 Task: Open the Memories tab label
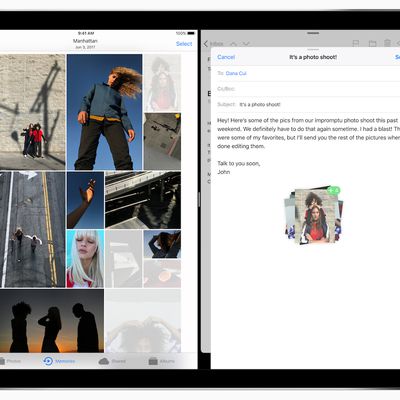[65, 361]
